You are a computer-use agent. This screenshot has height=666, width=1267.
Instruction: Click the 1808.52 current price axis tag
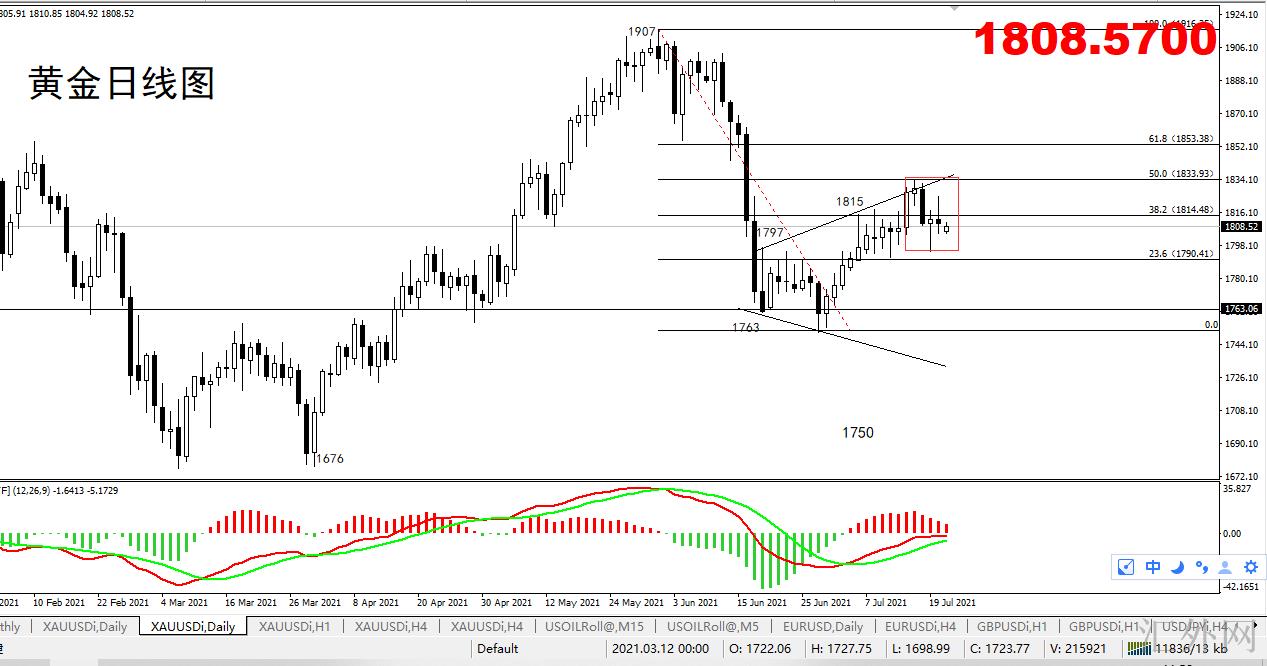click(1241, 226)
